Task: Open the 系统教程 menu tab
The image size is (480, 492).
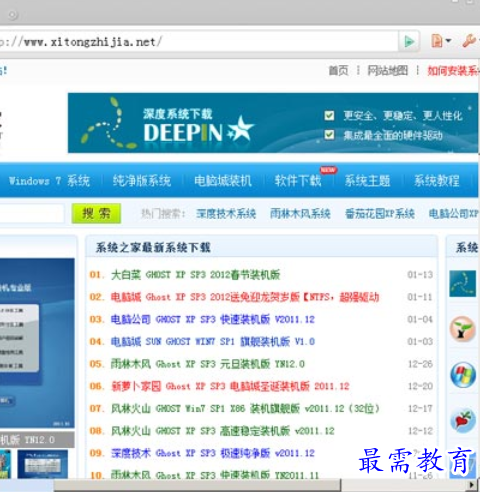Action: [437, 181]
